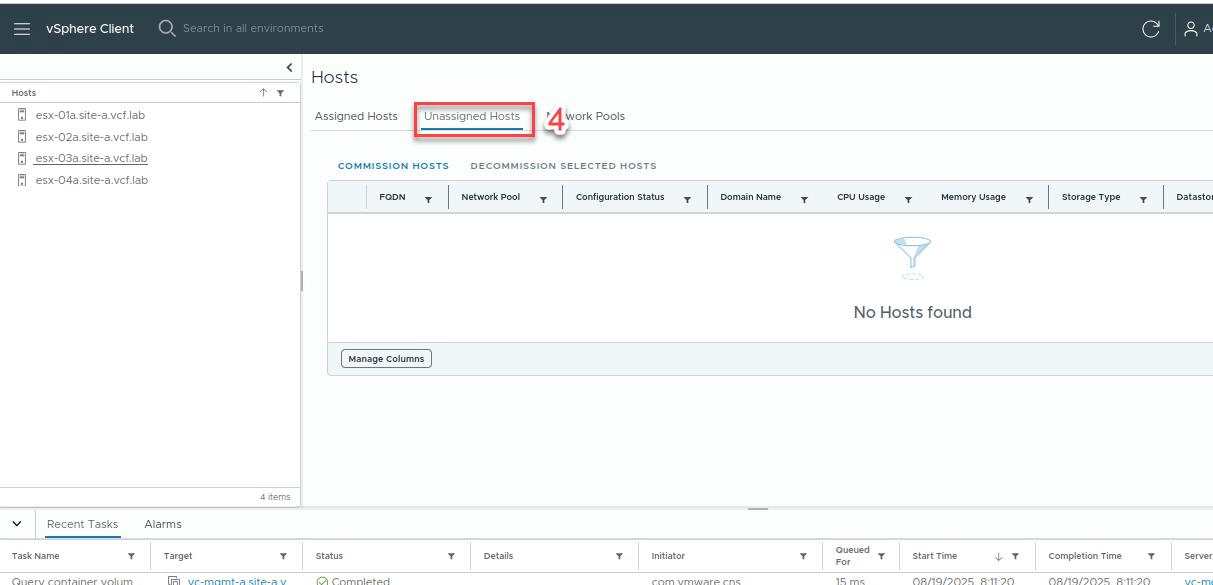Open the user account icon menu

(1190, 28)
